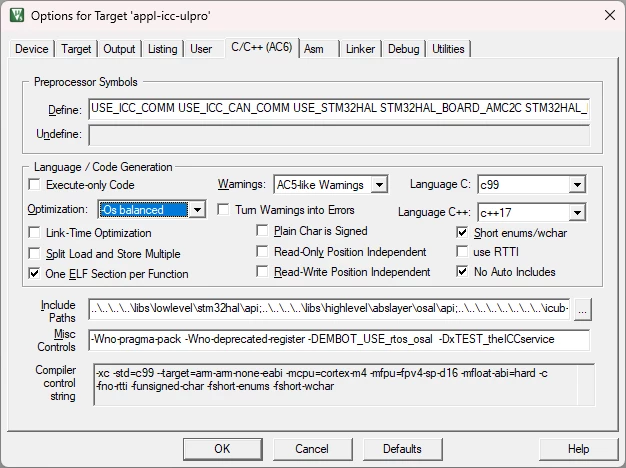The width and height of the screenshot is (626, 468).
Task: Toggle Link-Time Optimization checkbox
Action: coord(35,232)
